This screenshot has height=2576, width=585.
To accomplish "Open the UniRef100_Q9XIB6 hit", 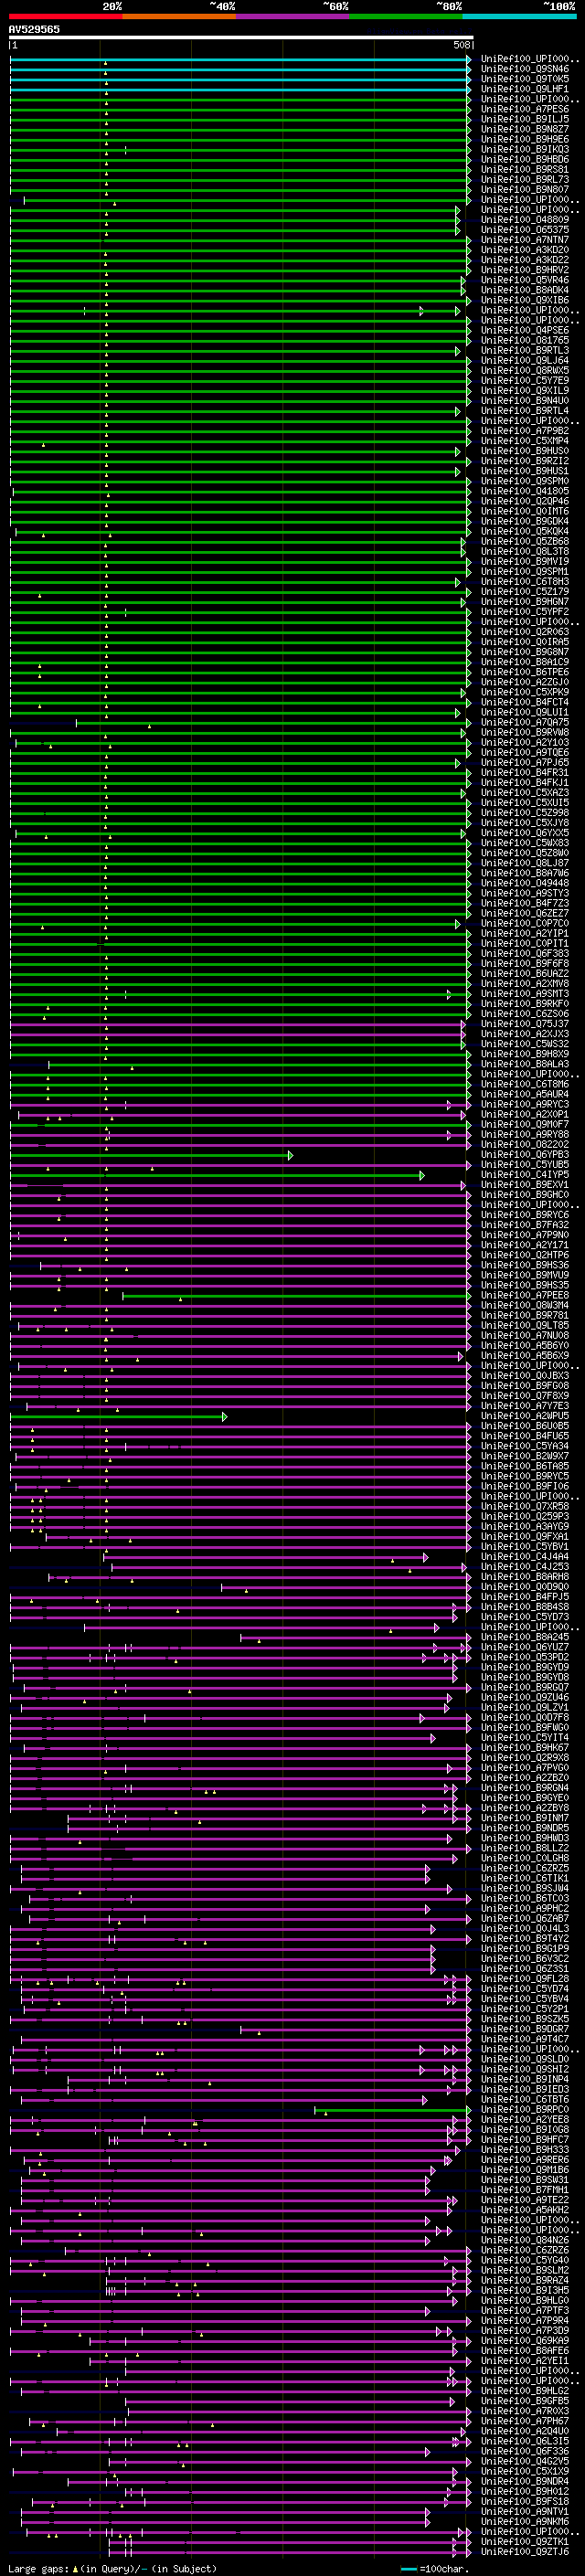I will click(525, 301).
